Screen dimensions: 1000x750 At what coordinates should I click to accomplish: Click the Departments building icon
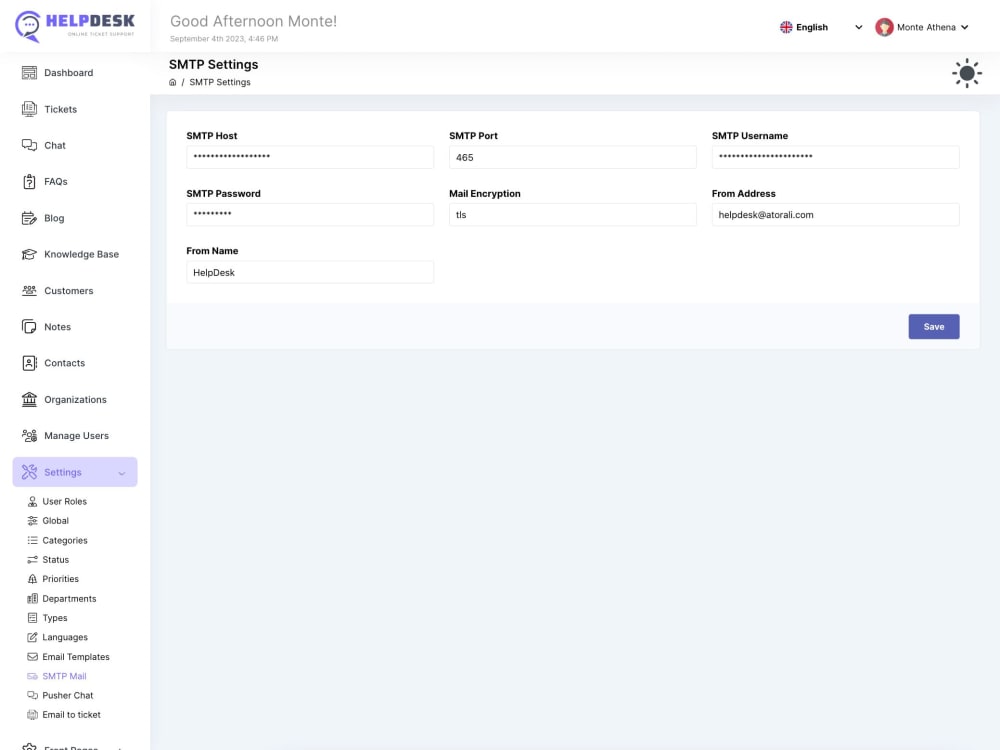[x=33, y=599]
